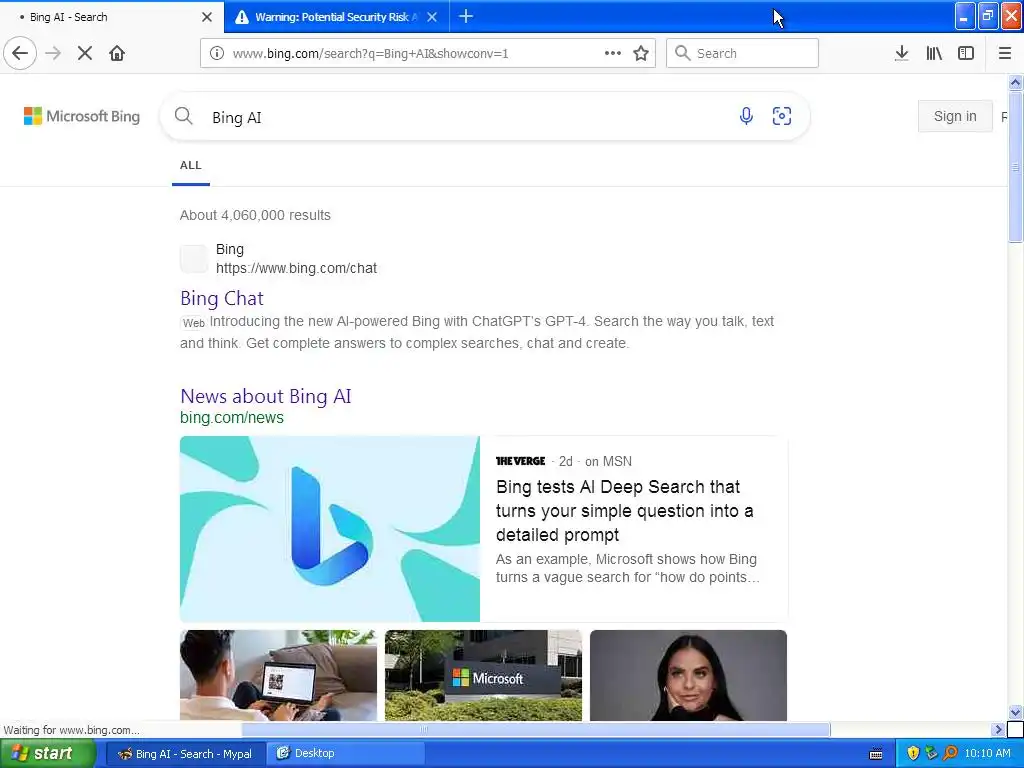Open News about Bing AI link
The image size is (1024, 768).
(x=266, y=396)
